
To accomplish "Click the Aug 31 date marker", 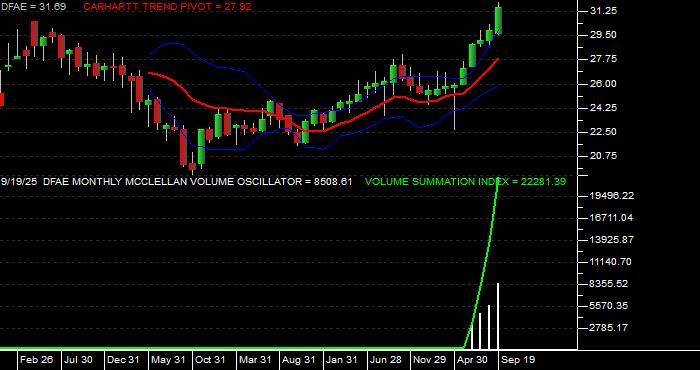I will click(299, 360).
